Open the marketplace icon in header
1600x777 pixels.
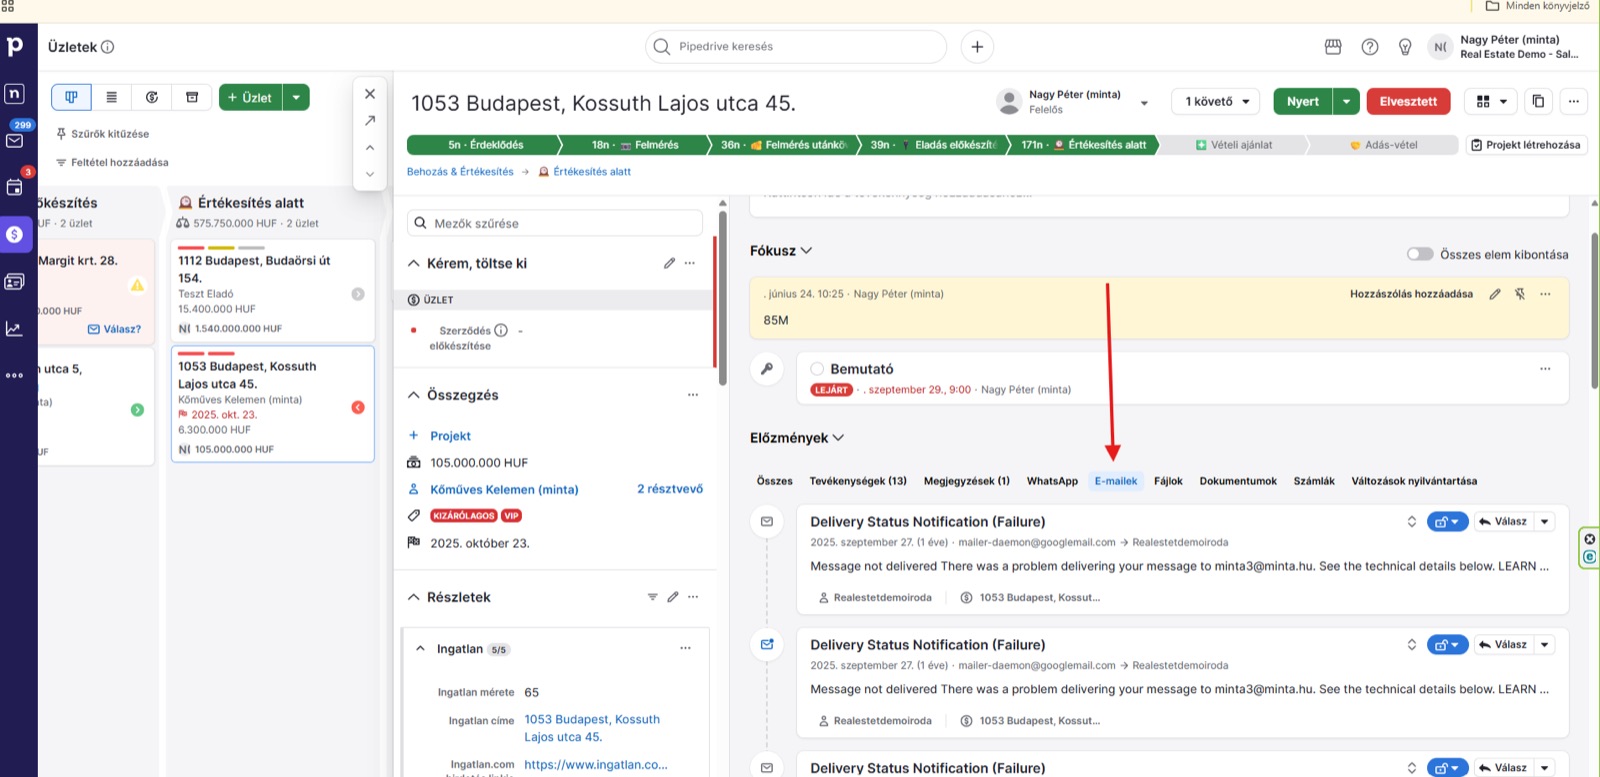coord(1333,47)
